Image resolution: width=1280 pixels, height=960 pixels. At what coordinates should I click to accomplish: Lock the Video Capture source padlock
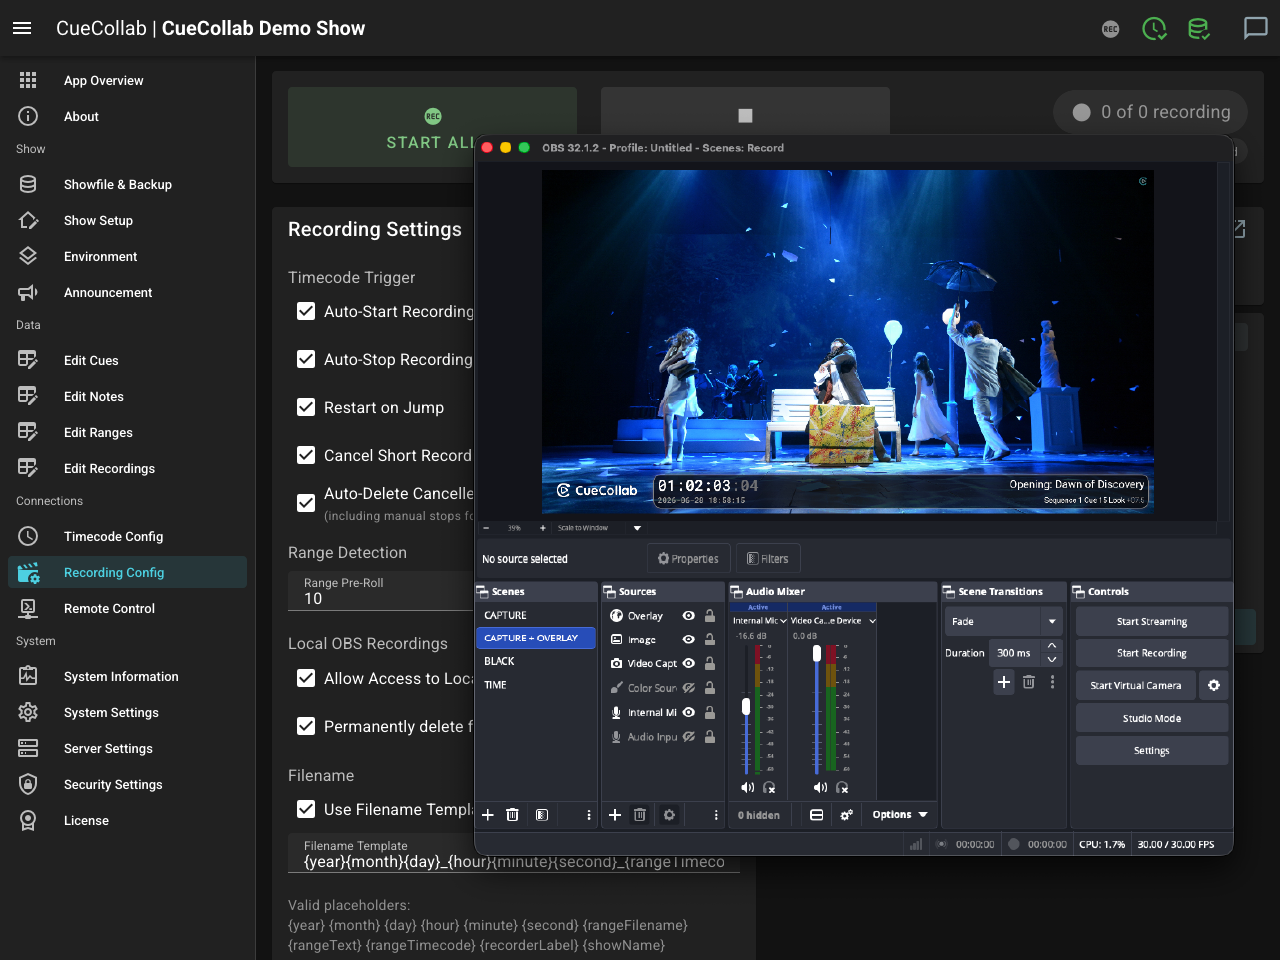710,664
